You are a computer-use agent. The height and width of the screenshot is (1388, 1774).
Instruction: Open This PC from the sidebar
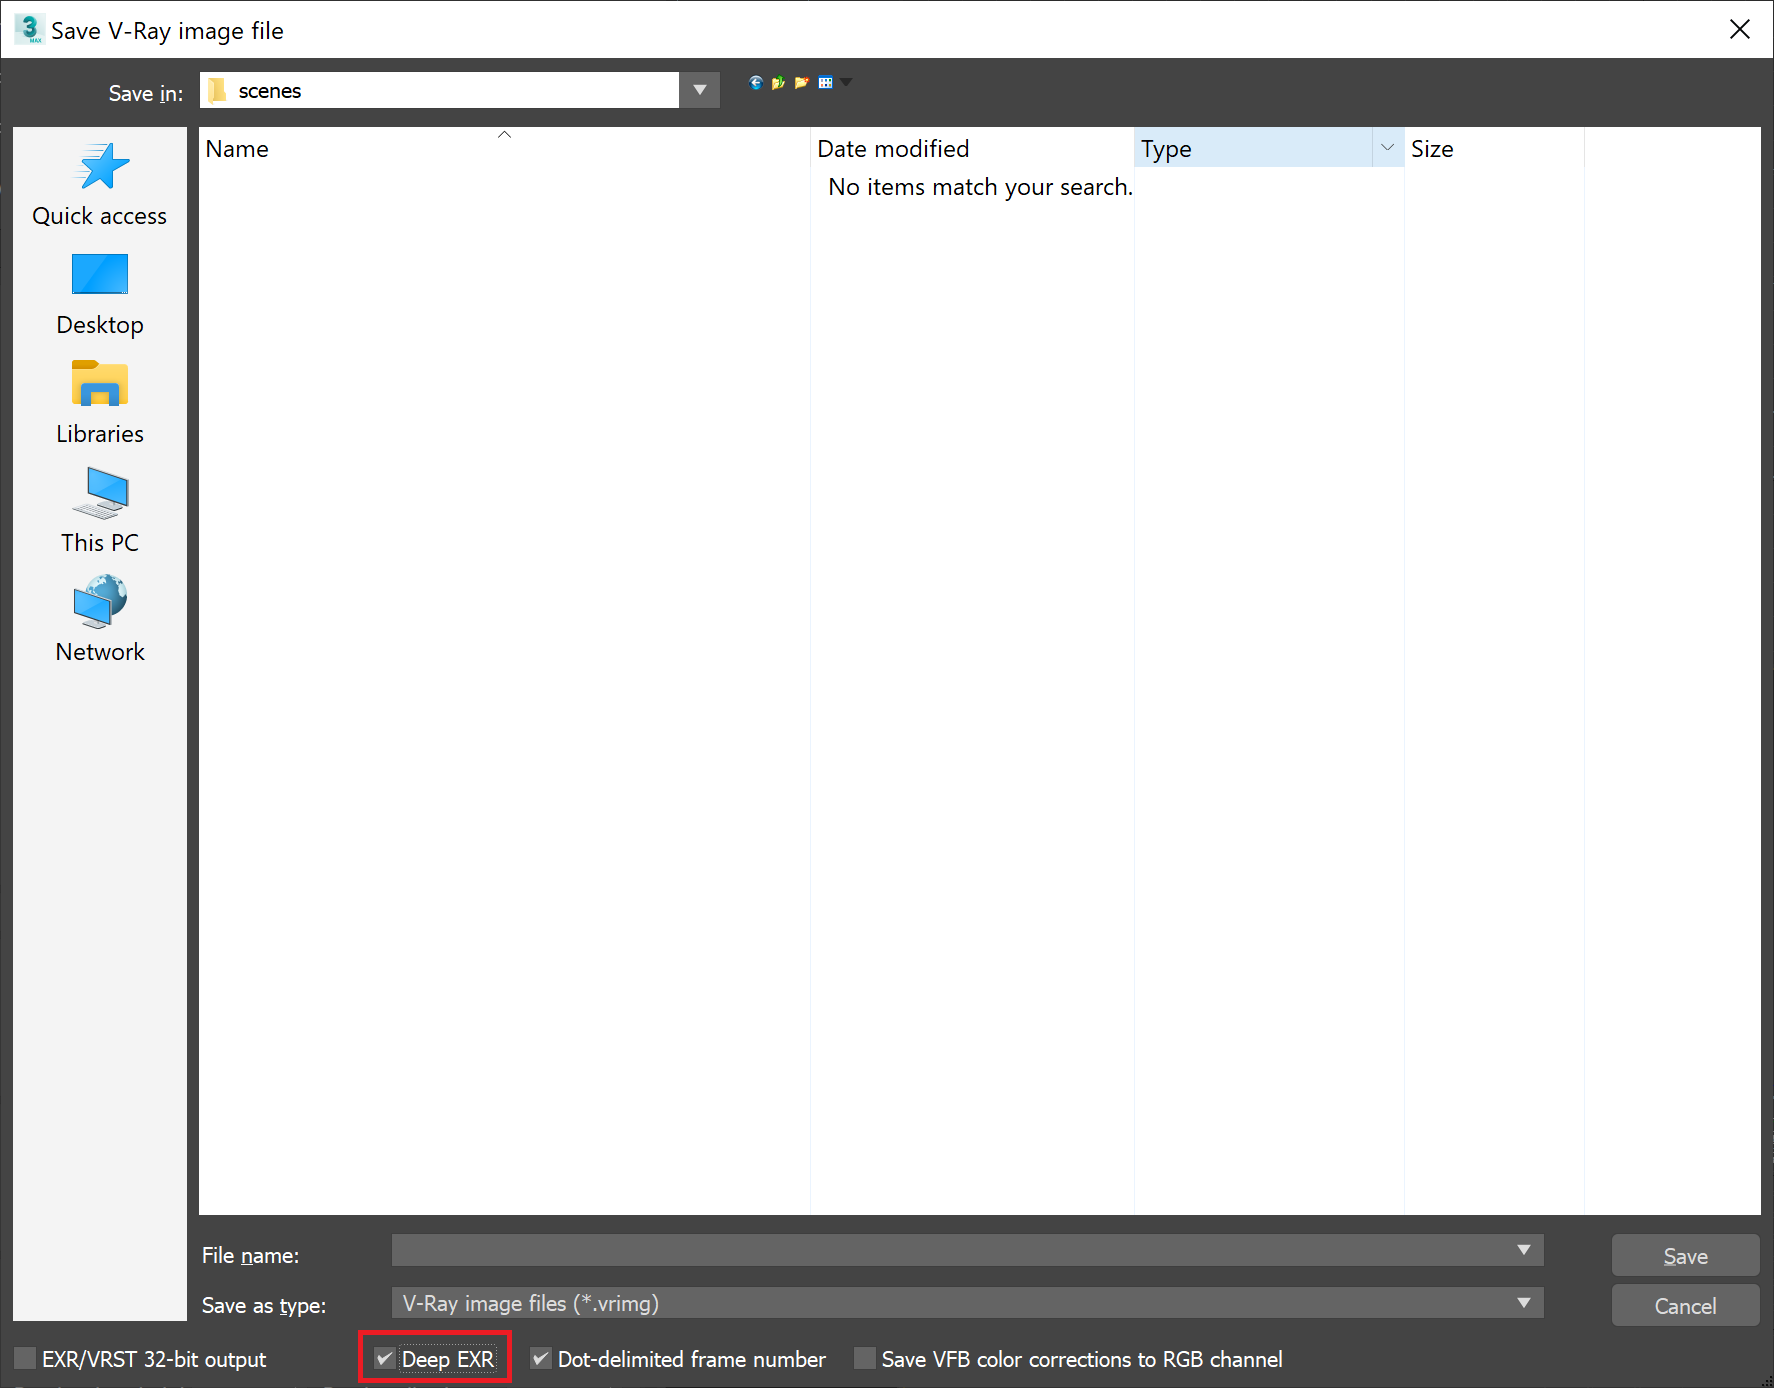[x=99, y=512]
